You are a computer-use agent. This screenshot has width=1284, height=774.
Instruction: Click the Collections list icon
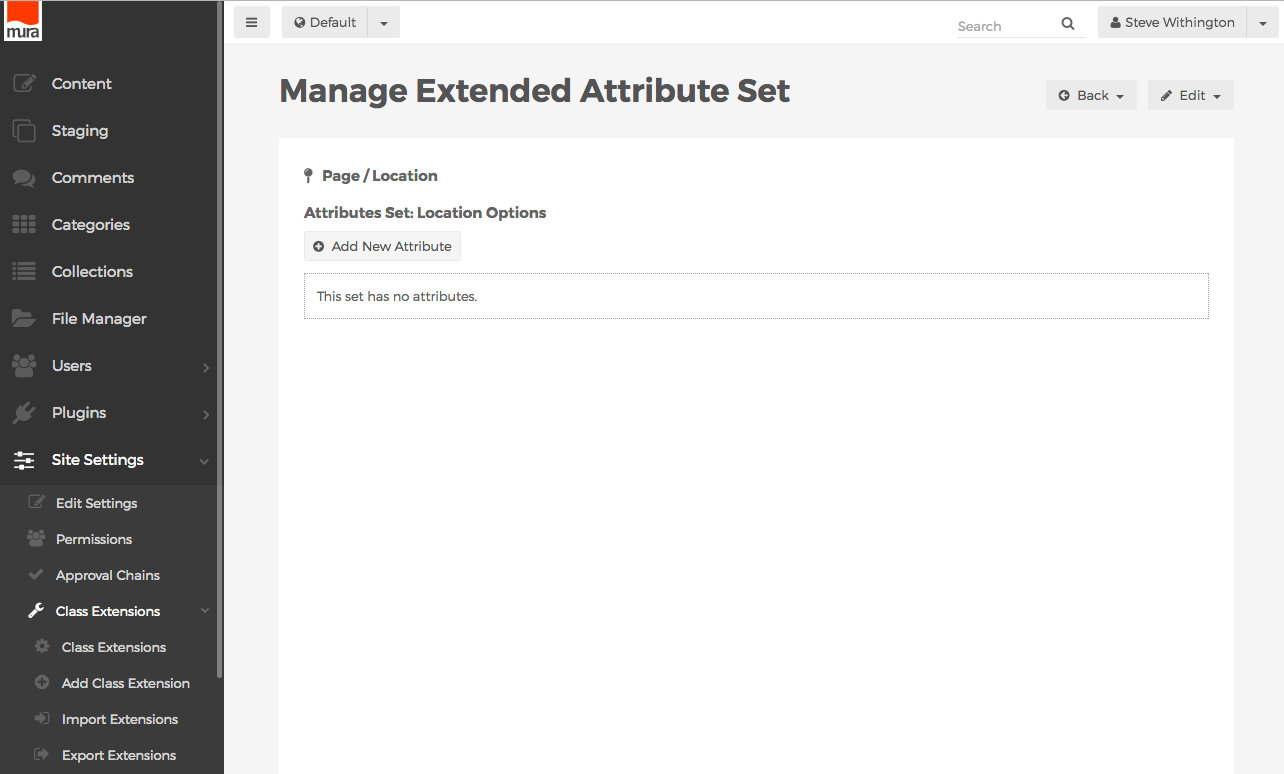pos(24,272)
